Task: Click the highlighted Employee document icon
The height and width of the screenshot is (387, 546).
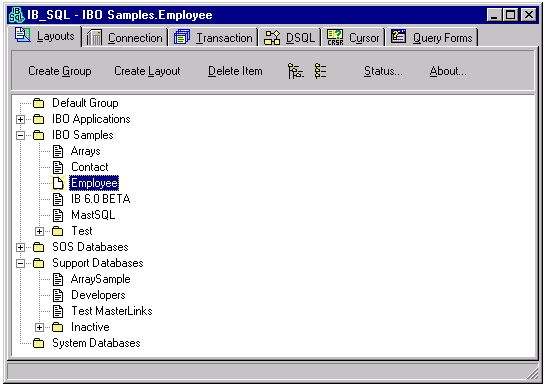Action: click(x=58, y=183)
